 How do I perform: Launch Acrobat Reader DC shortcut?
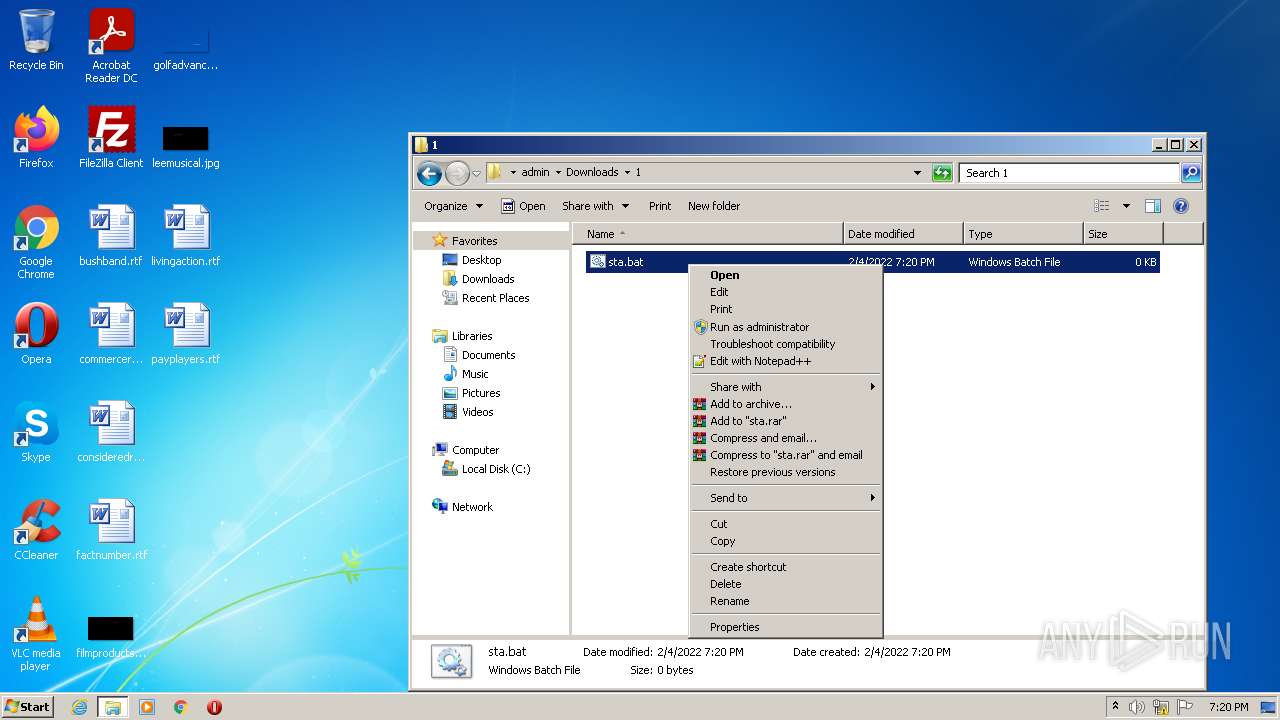tap(111, 46)
